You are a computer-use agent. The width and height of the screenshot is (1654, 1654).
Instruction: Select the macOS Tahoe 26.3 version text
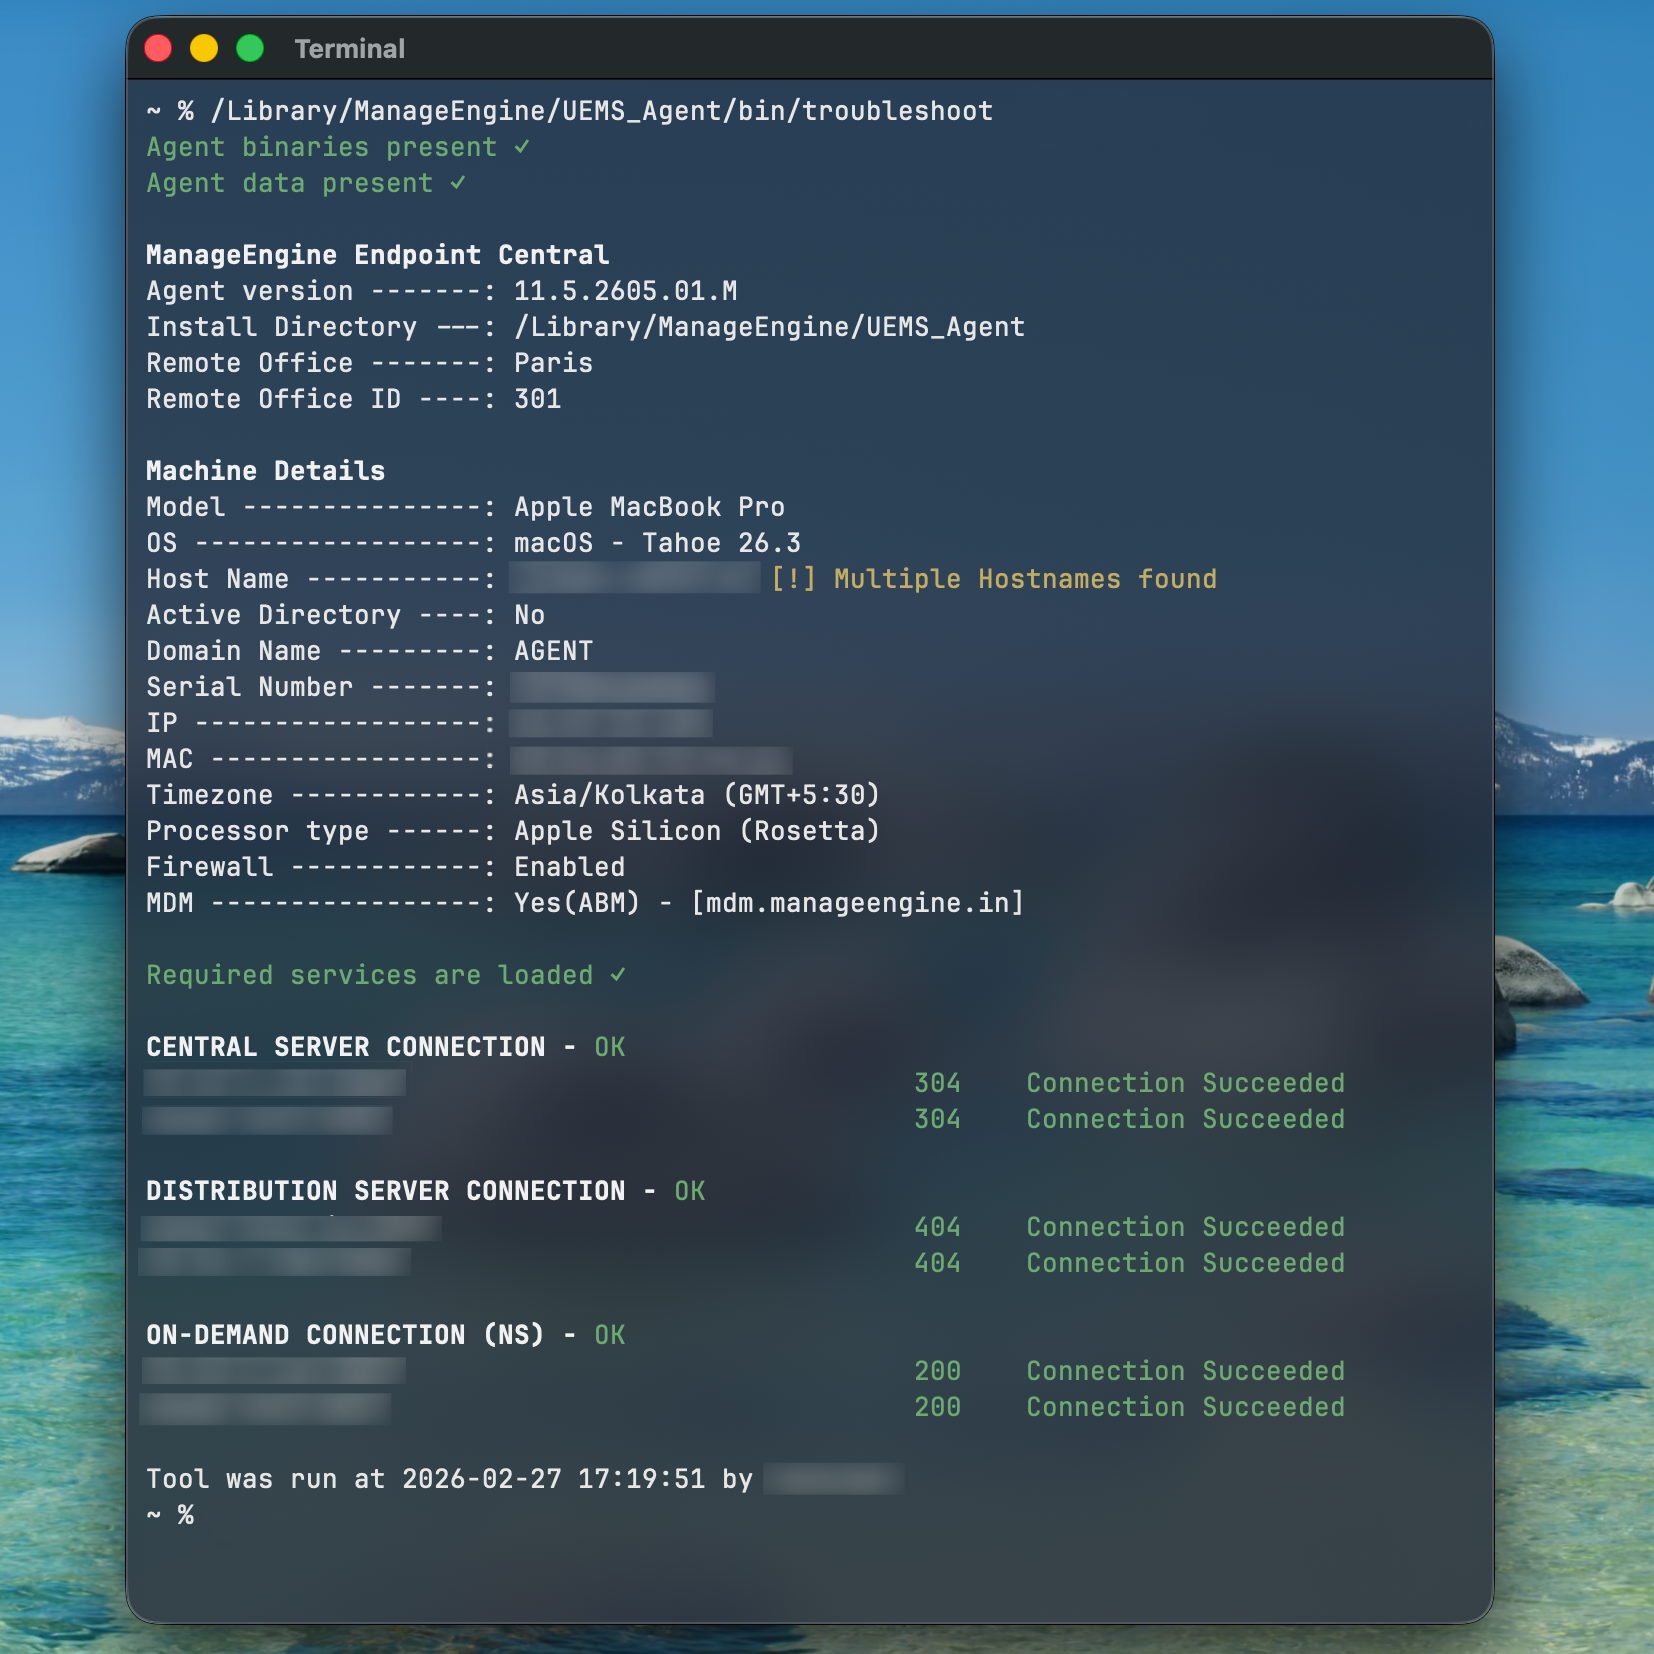655,542
